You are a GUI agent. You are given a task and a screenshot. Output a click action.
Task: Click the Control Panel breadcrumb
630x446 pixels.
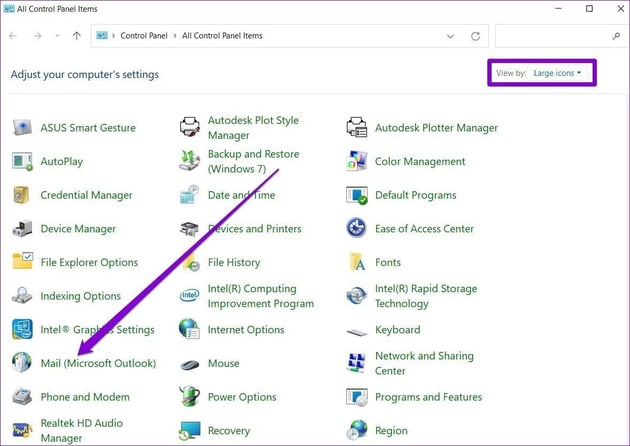point(144,36)
